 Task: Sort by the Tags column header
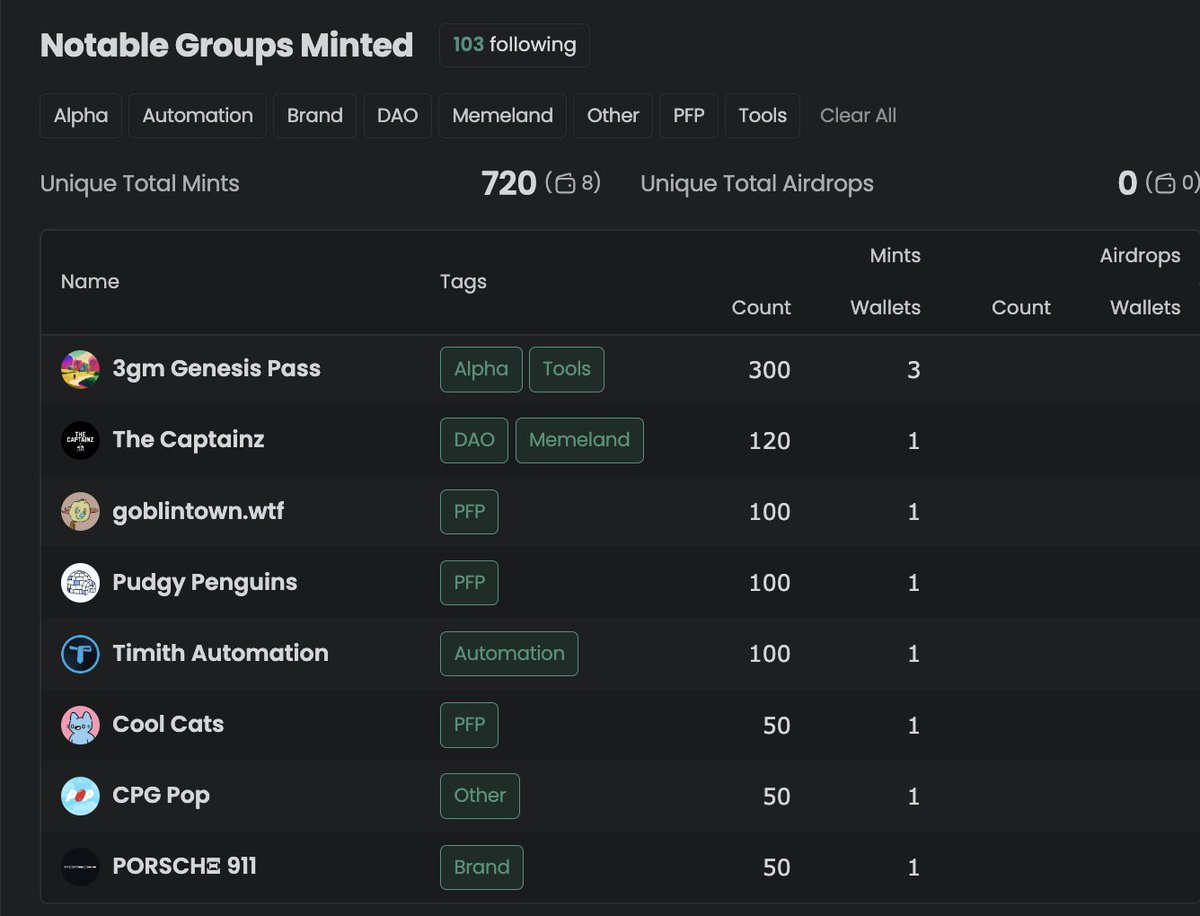tap(463, 282)
